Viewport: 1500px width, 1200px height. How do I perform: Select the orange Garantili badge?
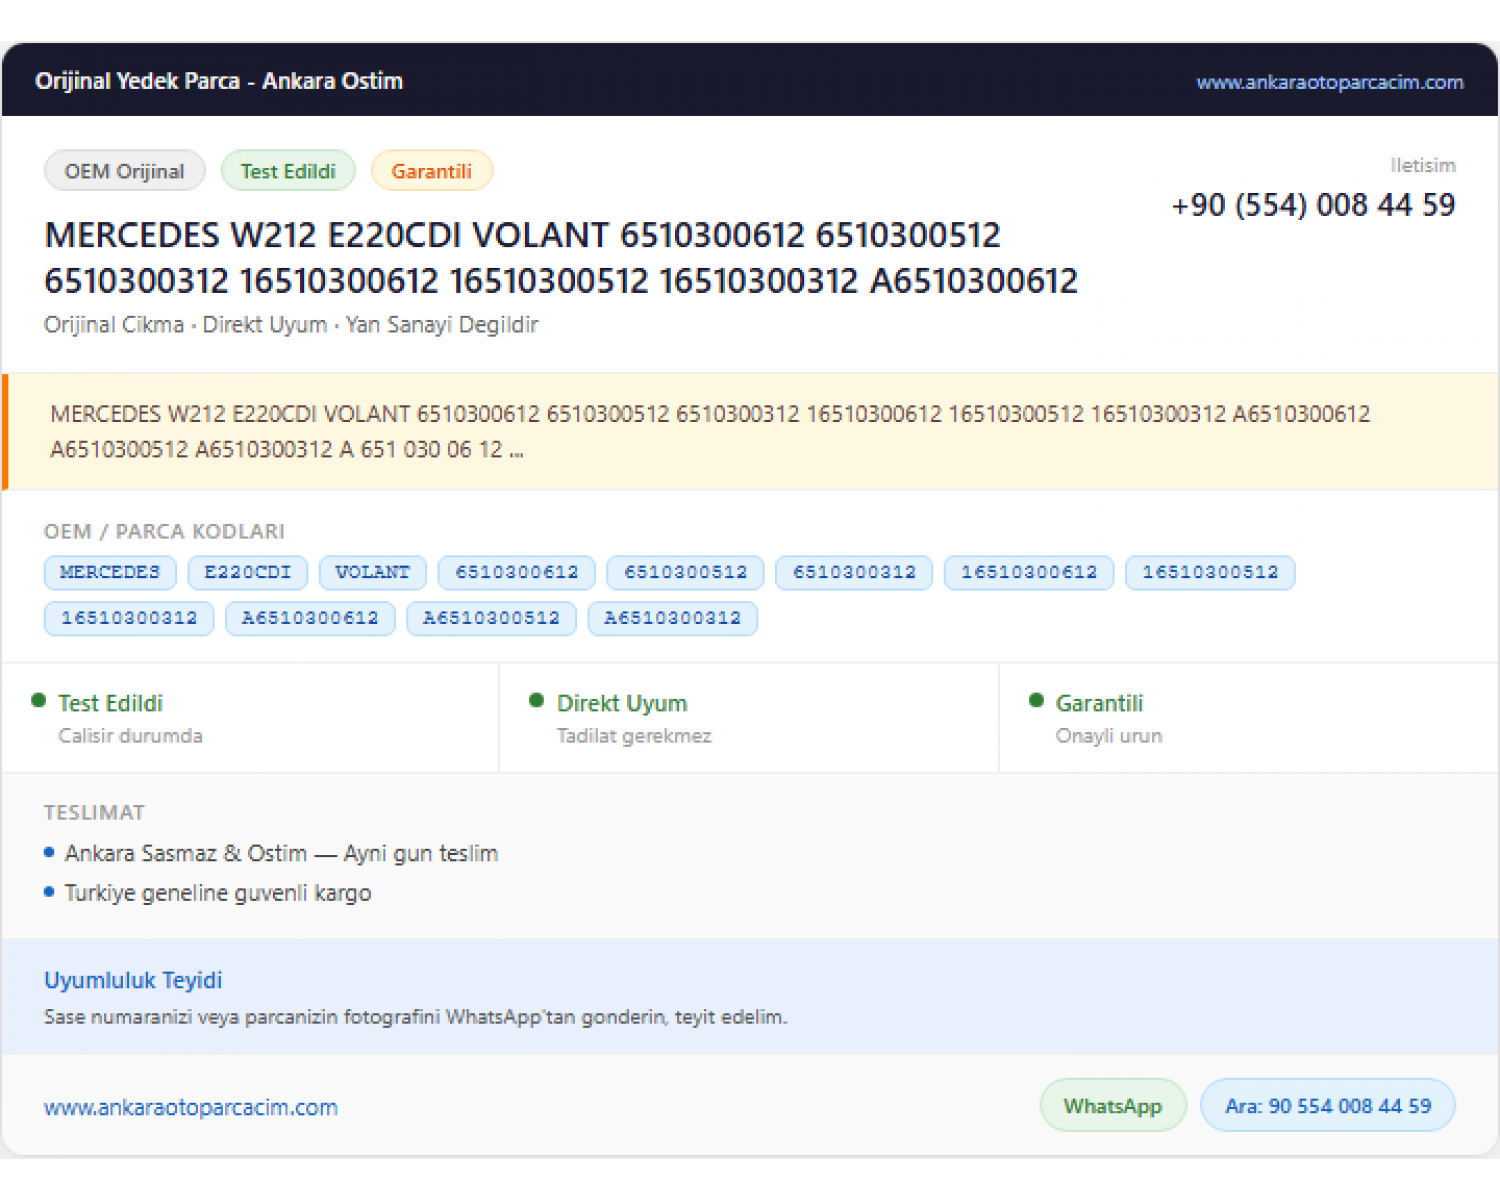(431, 171)
